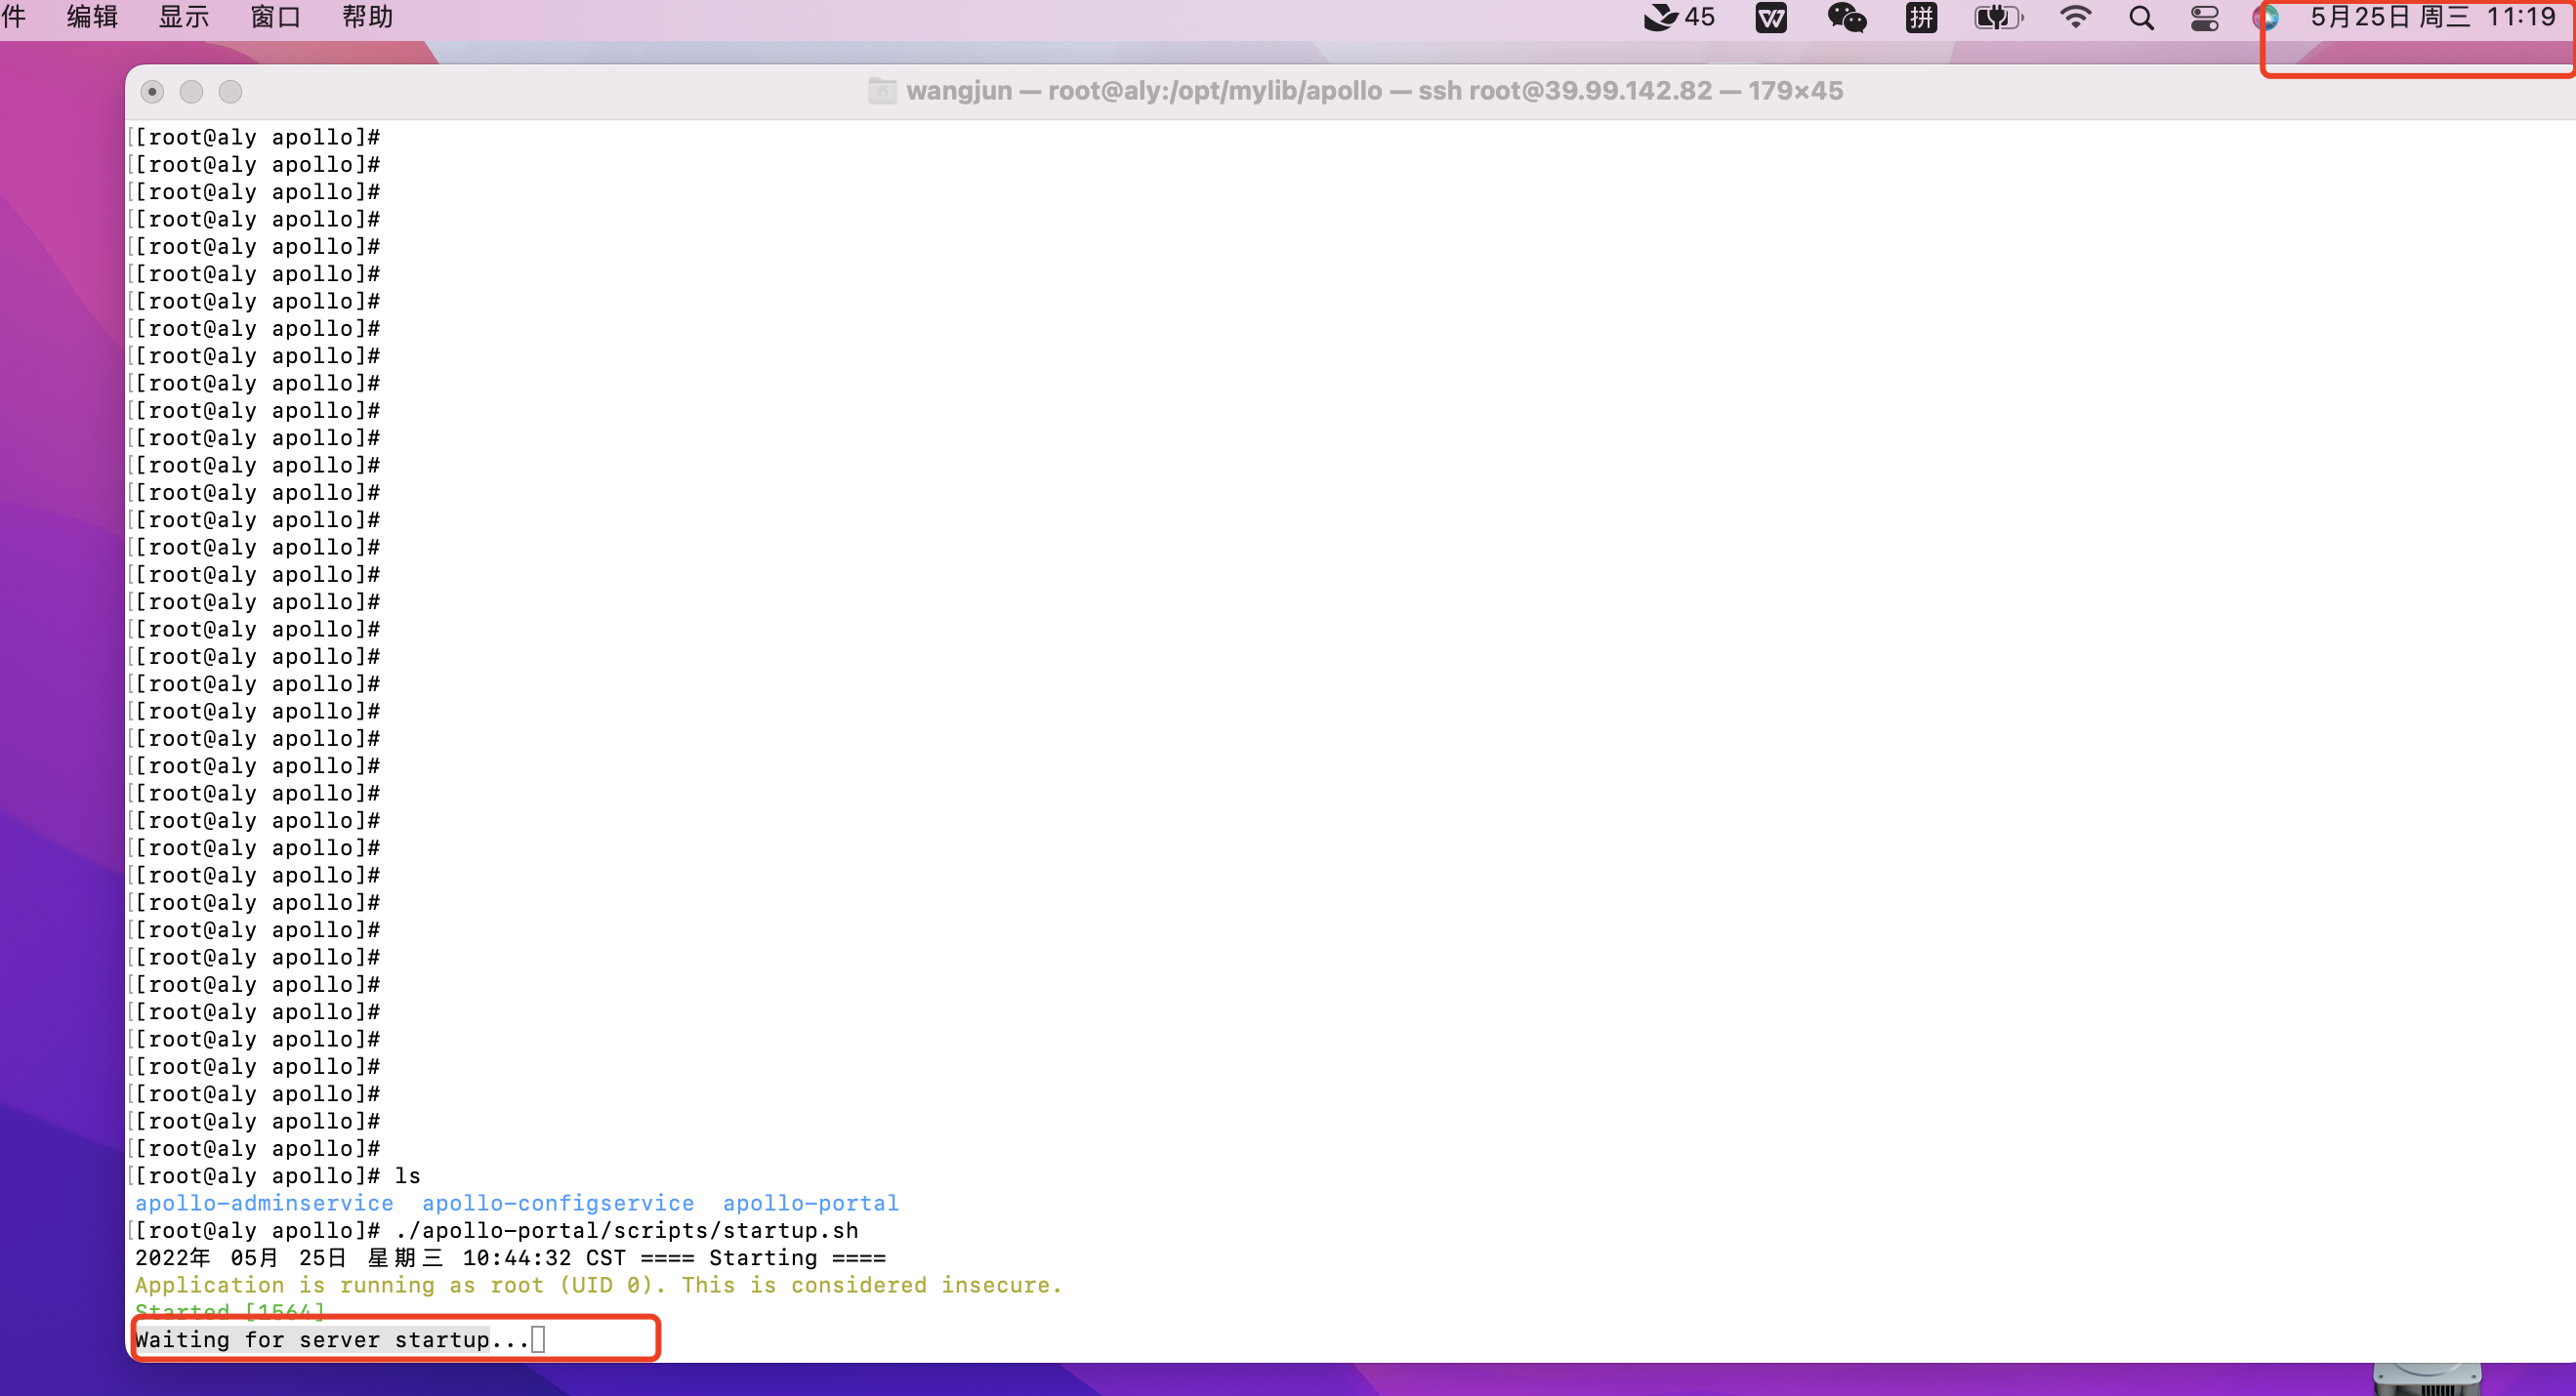Open the 窗口 menu
Screen dimensions: 2576x1396
coord(274,17)
